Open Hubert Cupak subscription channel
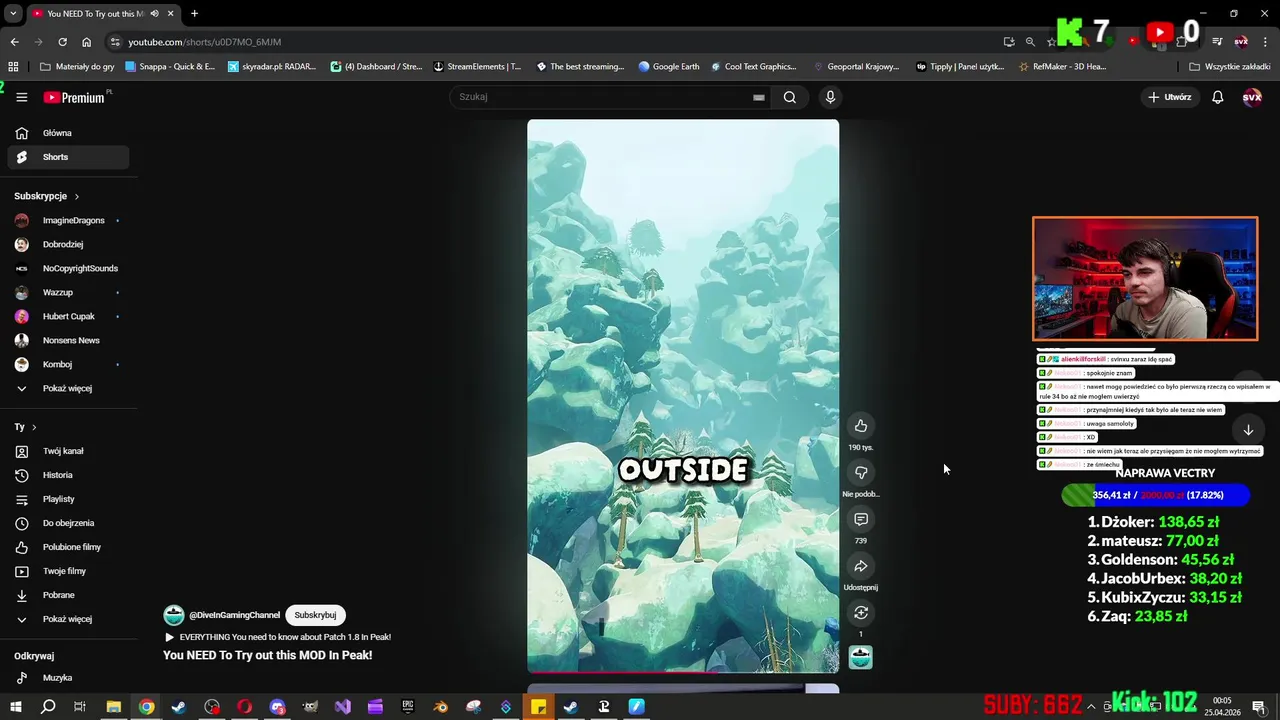The height and width of the screenshot is (720, 1280). tap(68, 316)
